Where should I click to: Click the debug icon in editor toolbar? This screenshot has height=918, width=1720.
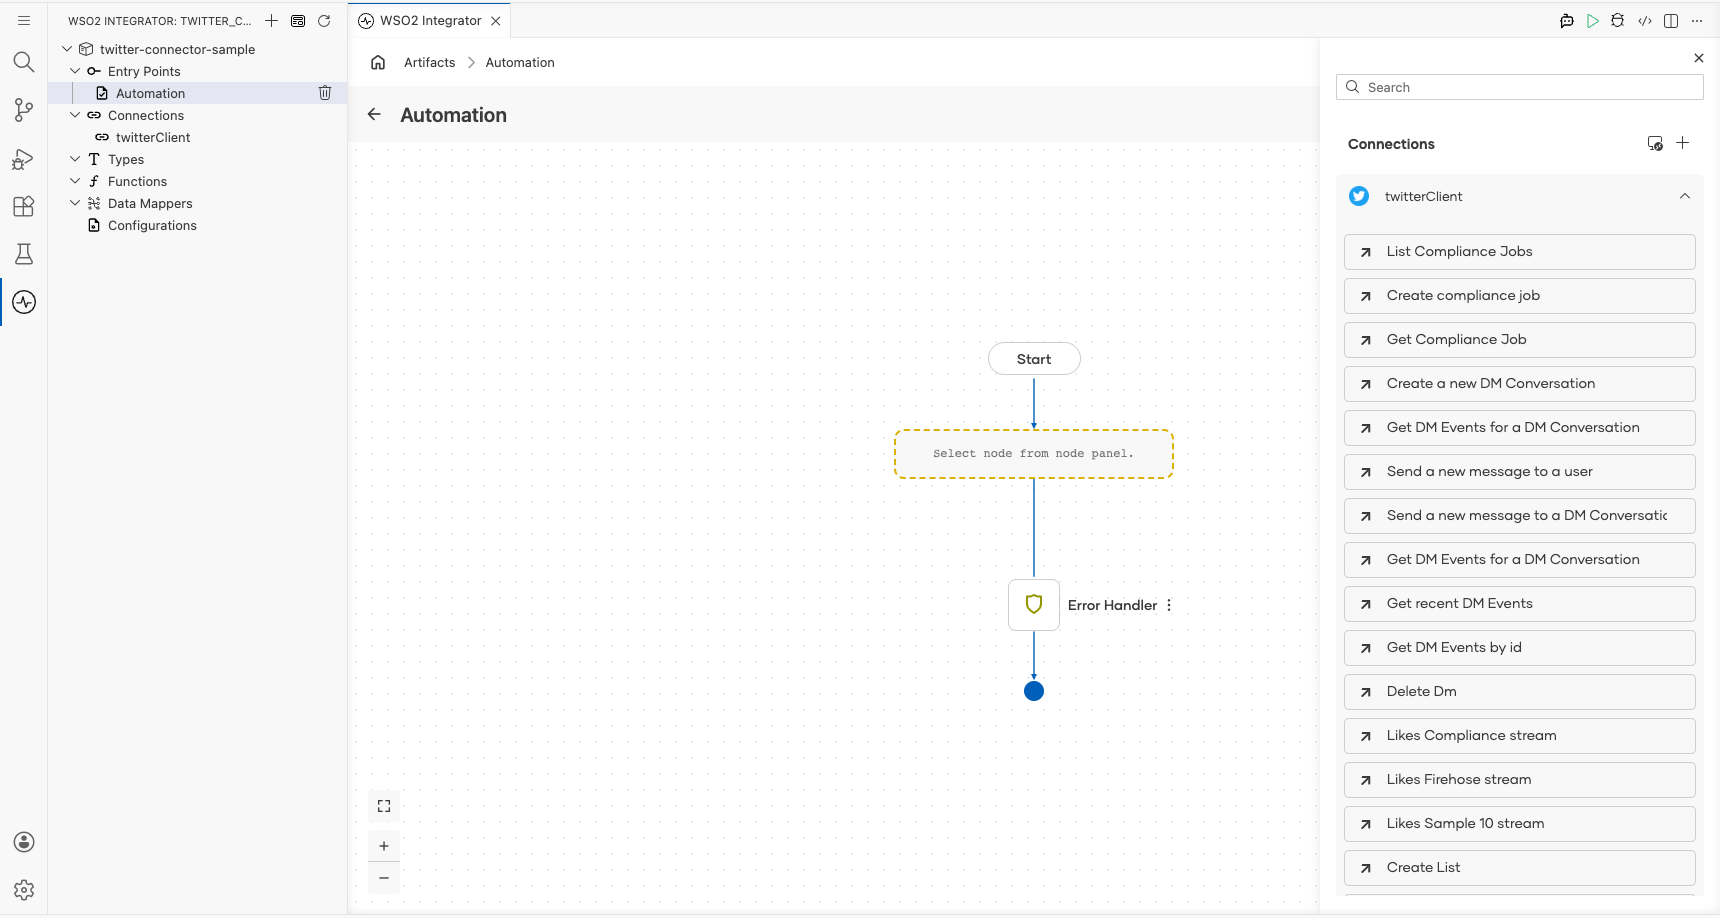(x=1618, y=20)
